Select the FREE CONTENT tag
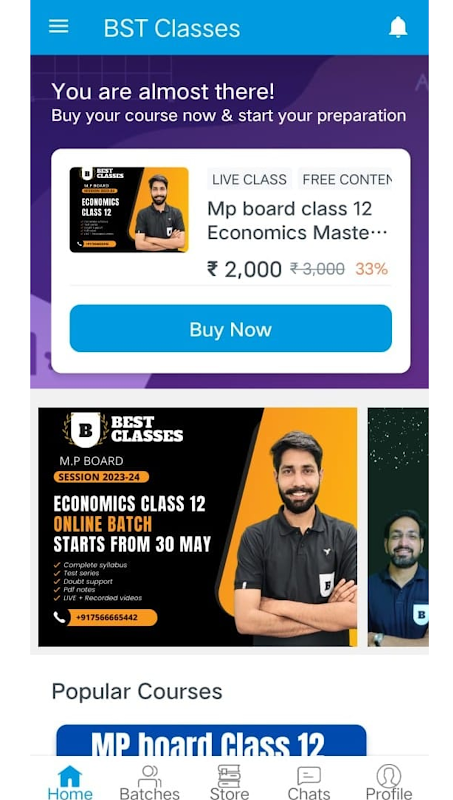453x800 pixels. 346,180
